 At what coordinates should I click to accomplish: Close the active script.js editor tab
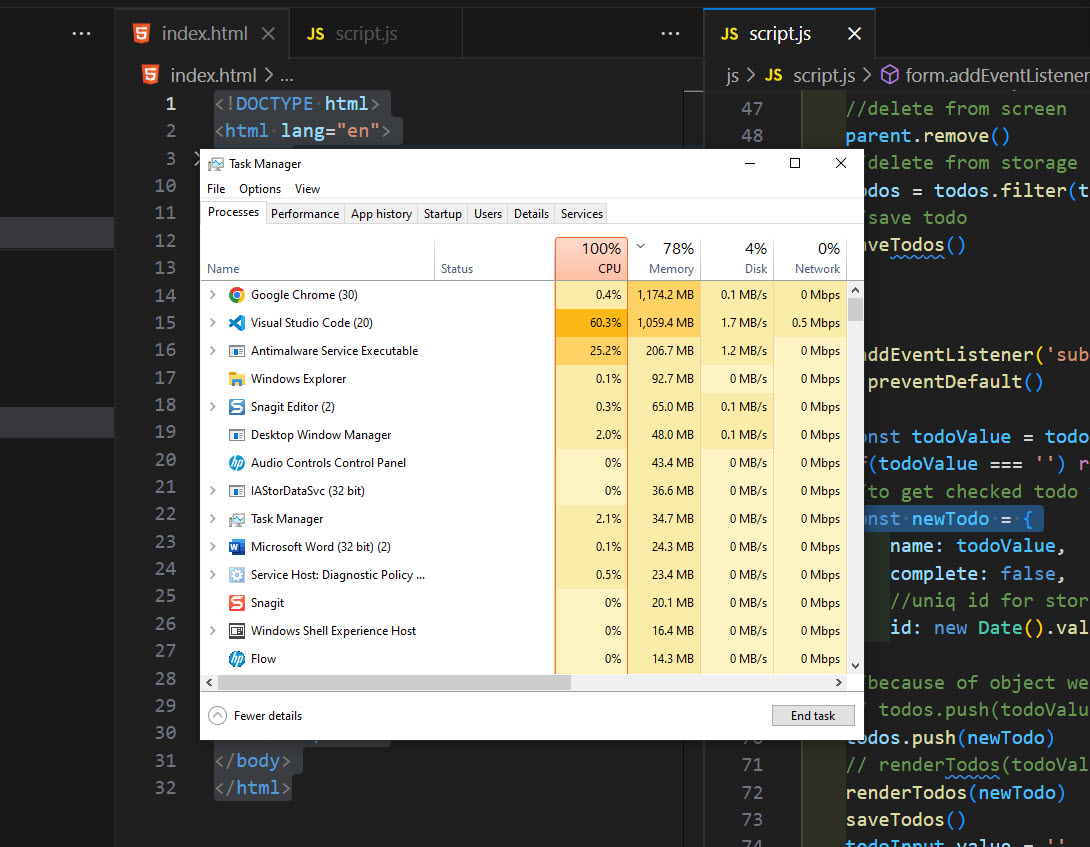point(854,33)
